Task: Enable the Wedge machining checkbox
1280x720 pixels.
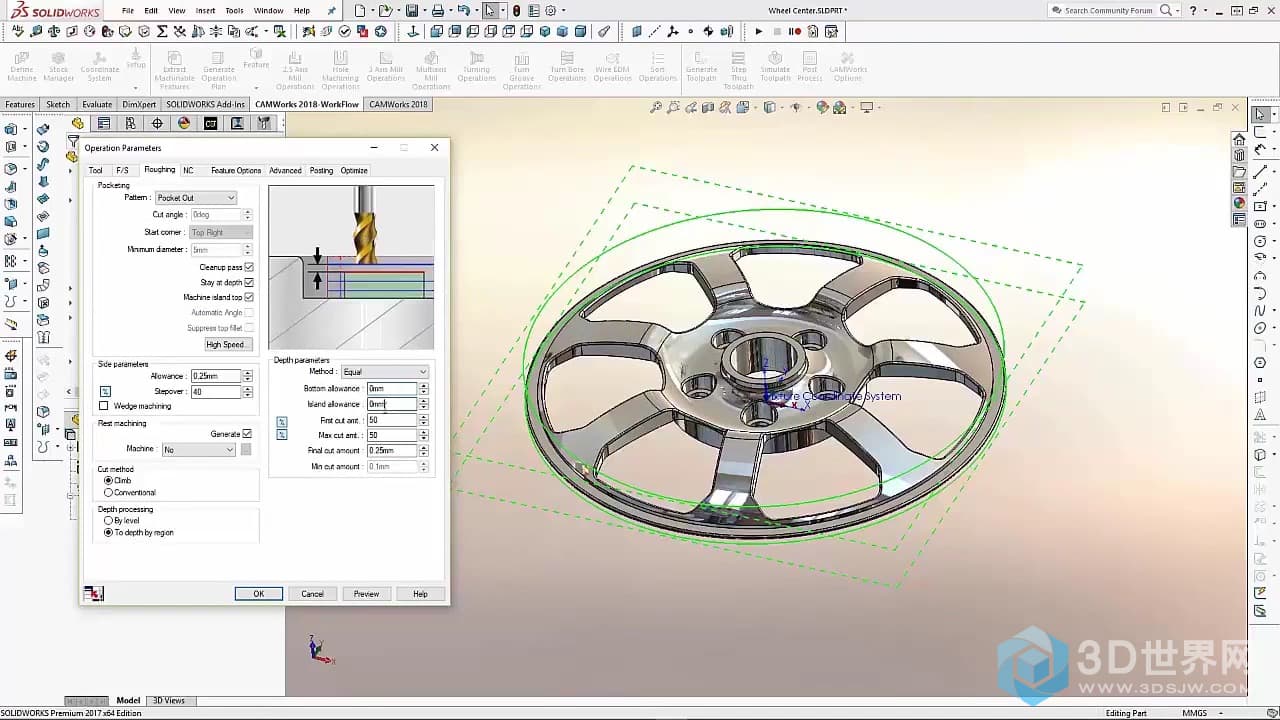Action: point(104,406)
